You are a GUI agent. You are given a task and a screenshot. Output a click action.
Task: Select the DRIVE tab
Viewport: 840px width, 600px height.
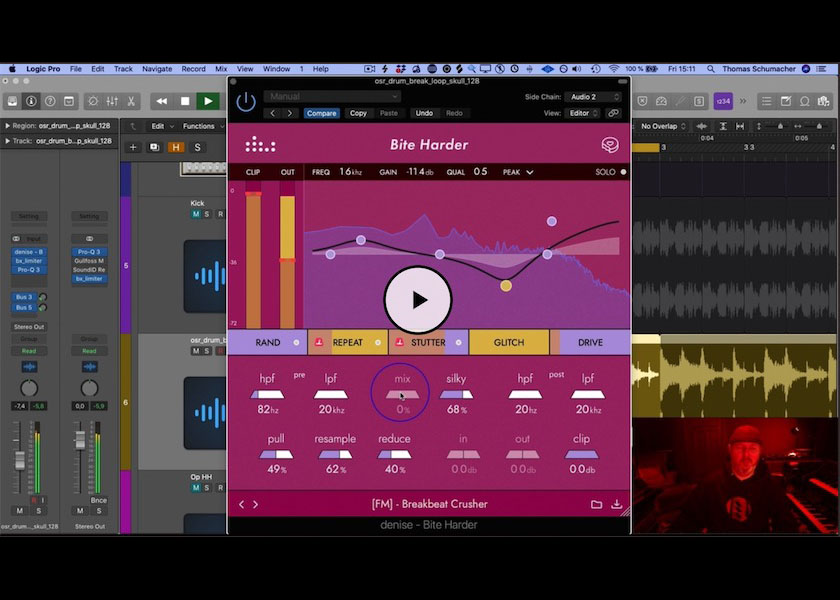590,342
